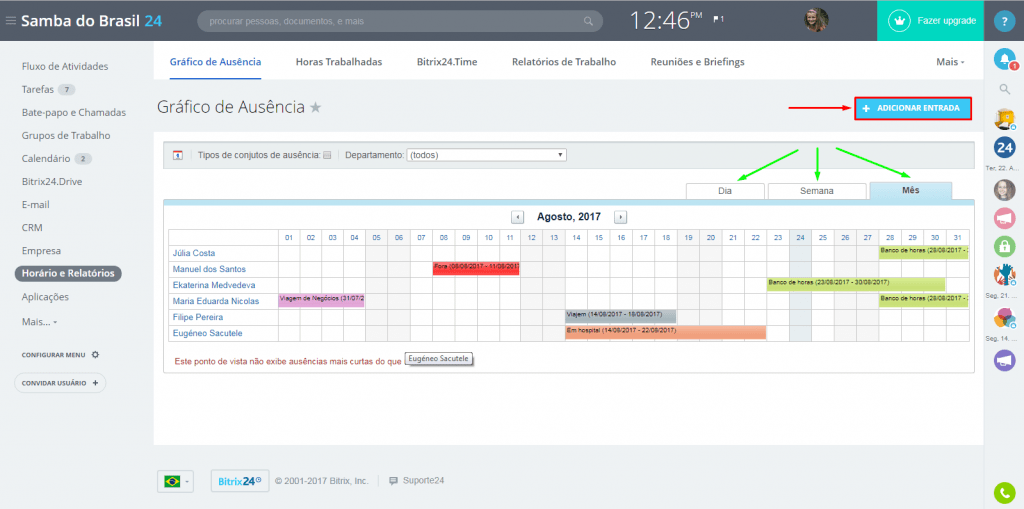Image resolution: width=1024 pixels, height=509 pixels.
Task: Open the green padlock chat icon
Action: (x=1004, y=246)
